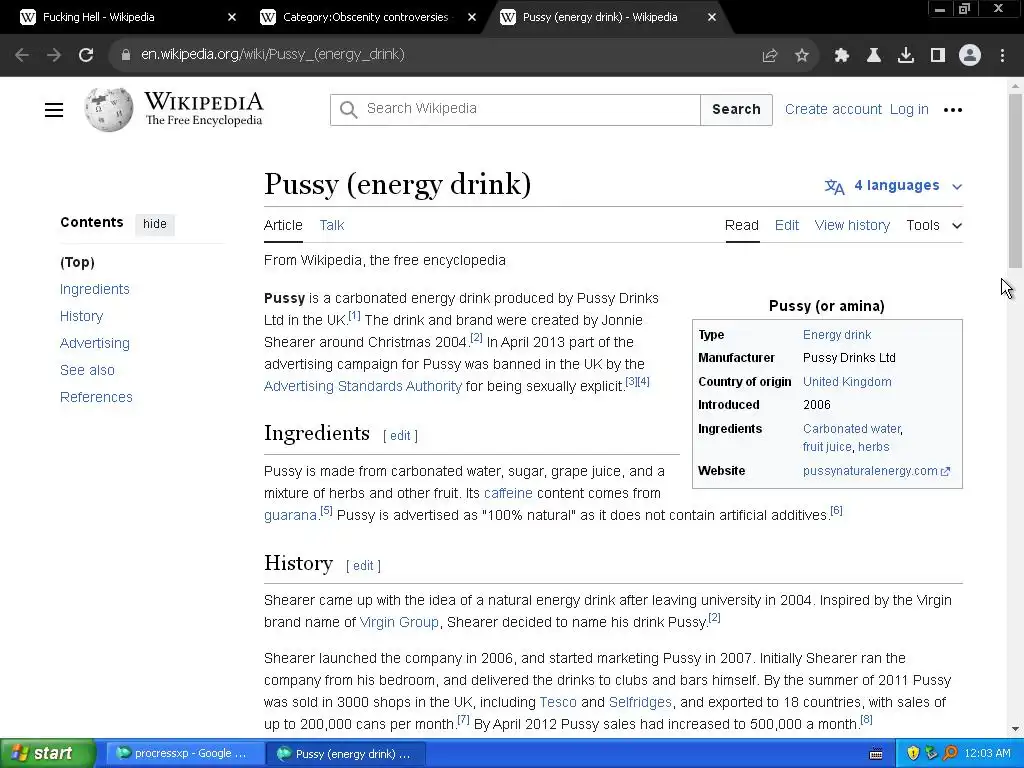
Task: Go forward with the browser forward arrow
Action: point(54,55)
